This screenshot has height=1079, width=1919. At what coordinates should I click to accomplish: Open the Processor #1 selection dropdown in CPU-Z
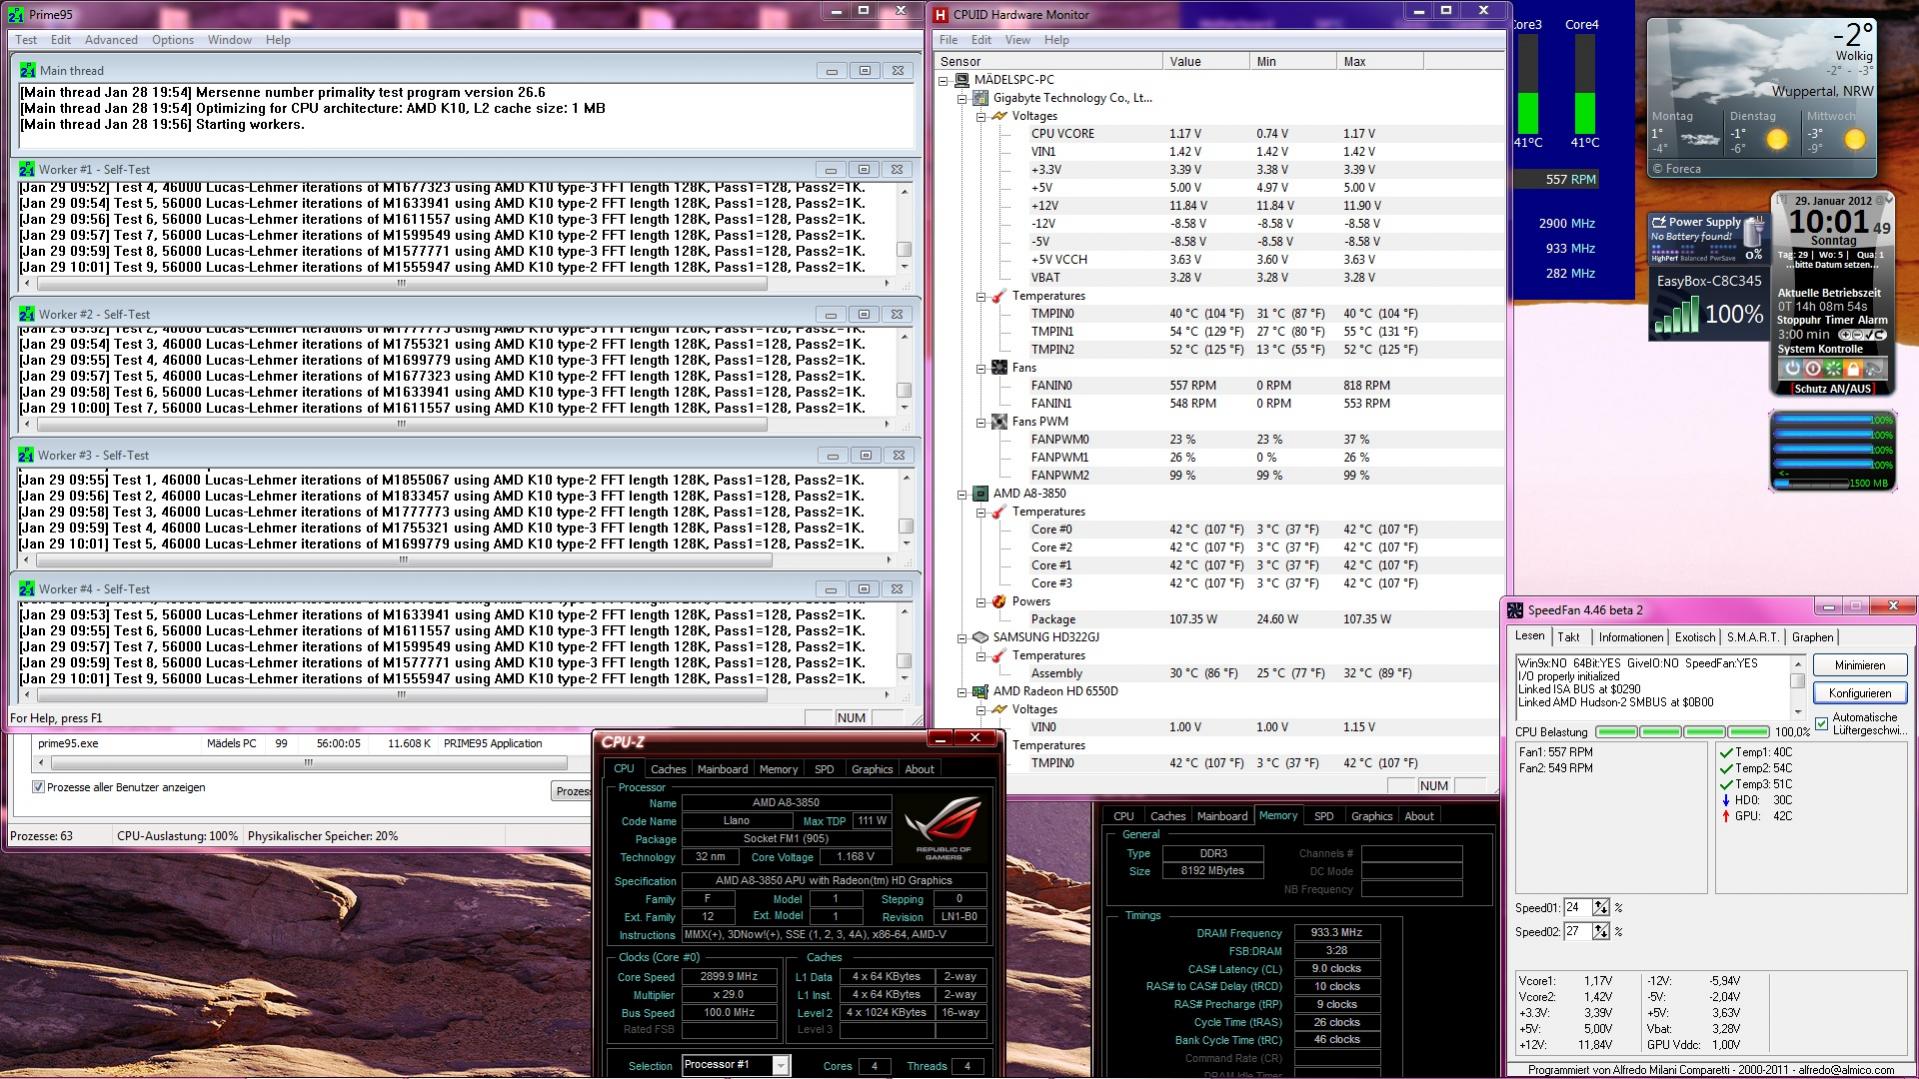tap(780, 1065)
